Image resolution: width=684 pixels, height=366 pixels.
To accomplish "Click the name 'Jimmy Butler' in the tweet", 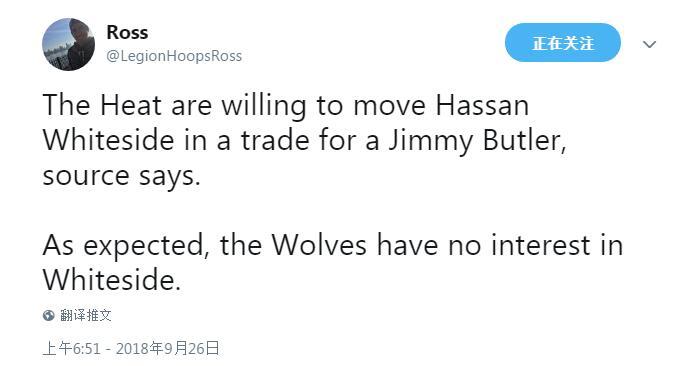I will click(477, 142).
